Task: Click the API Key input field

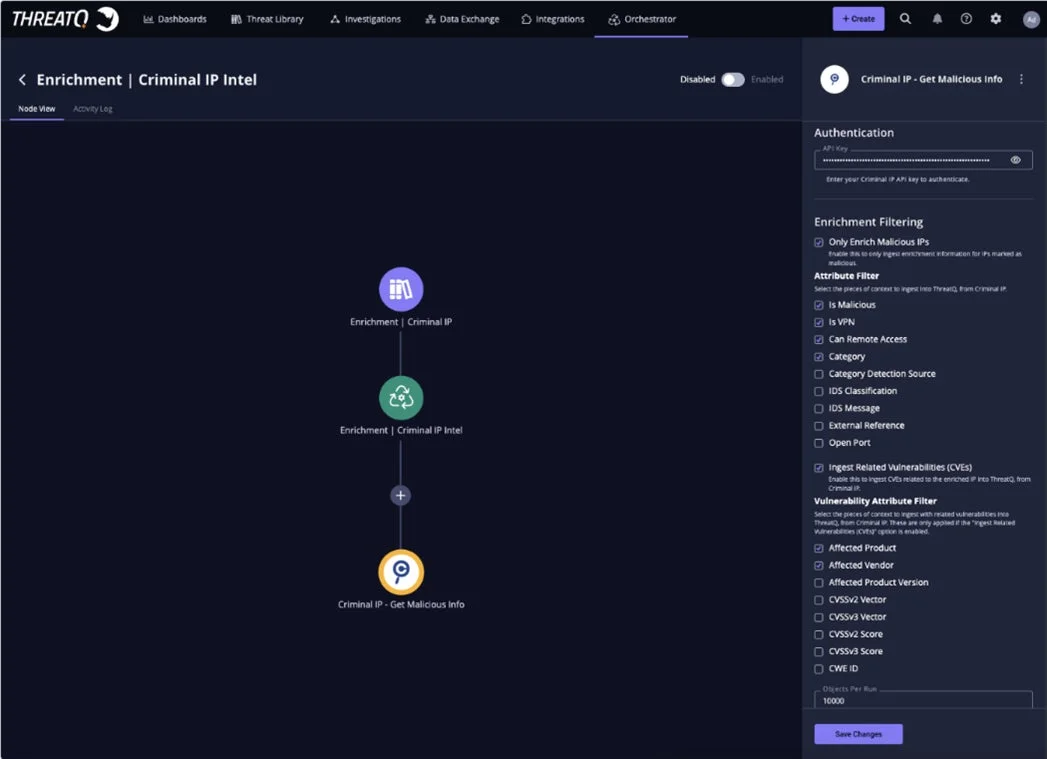Action: click(923, 160)
